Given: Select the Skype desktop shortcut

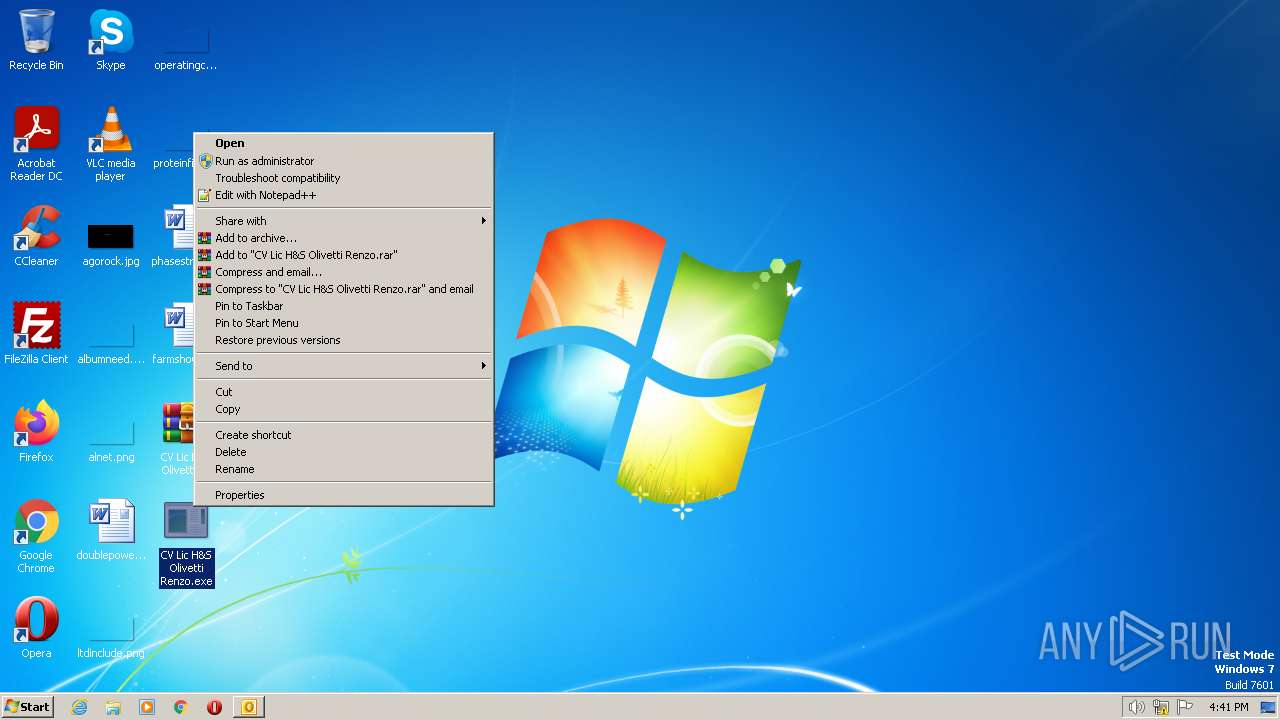Looking at the screenshot, I should [110, 40].
